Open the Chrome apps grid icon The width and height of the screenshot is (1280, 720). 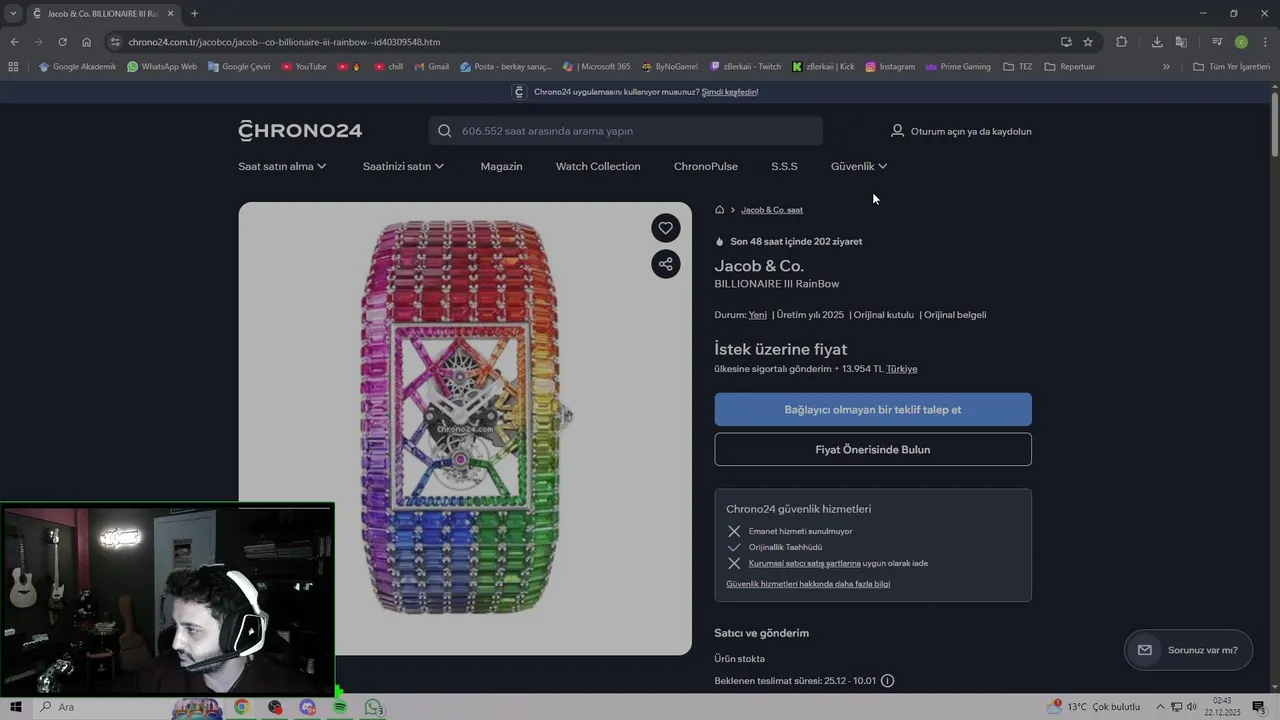tap(13, 67)
